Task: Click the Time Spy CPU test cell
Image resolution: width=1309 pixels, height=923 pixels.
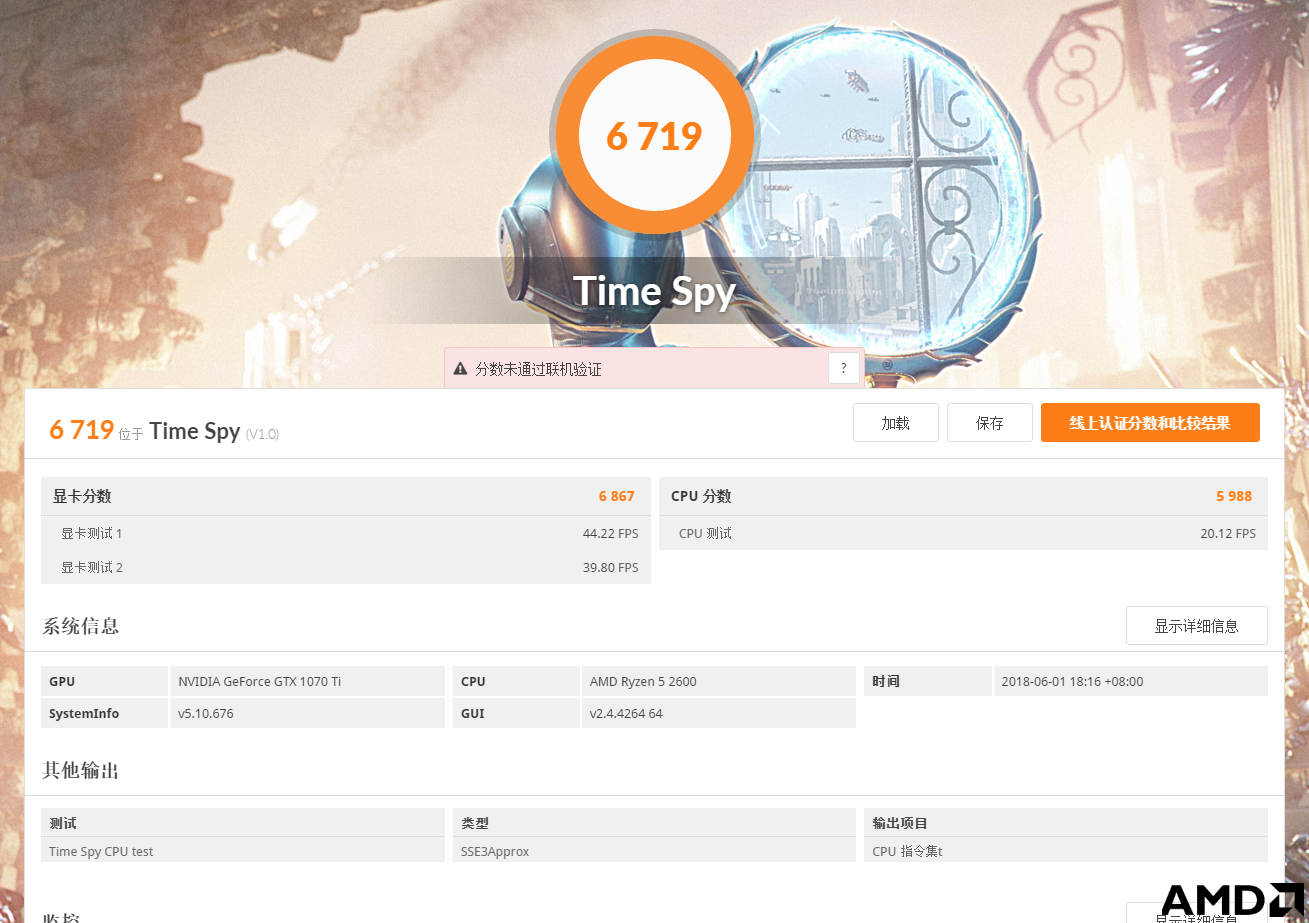Action: pos(243,851)
